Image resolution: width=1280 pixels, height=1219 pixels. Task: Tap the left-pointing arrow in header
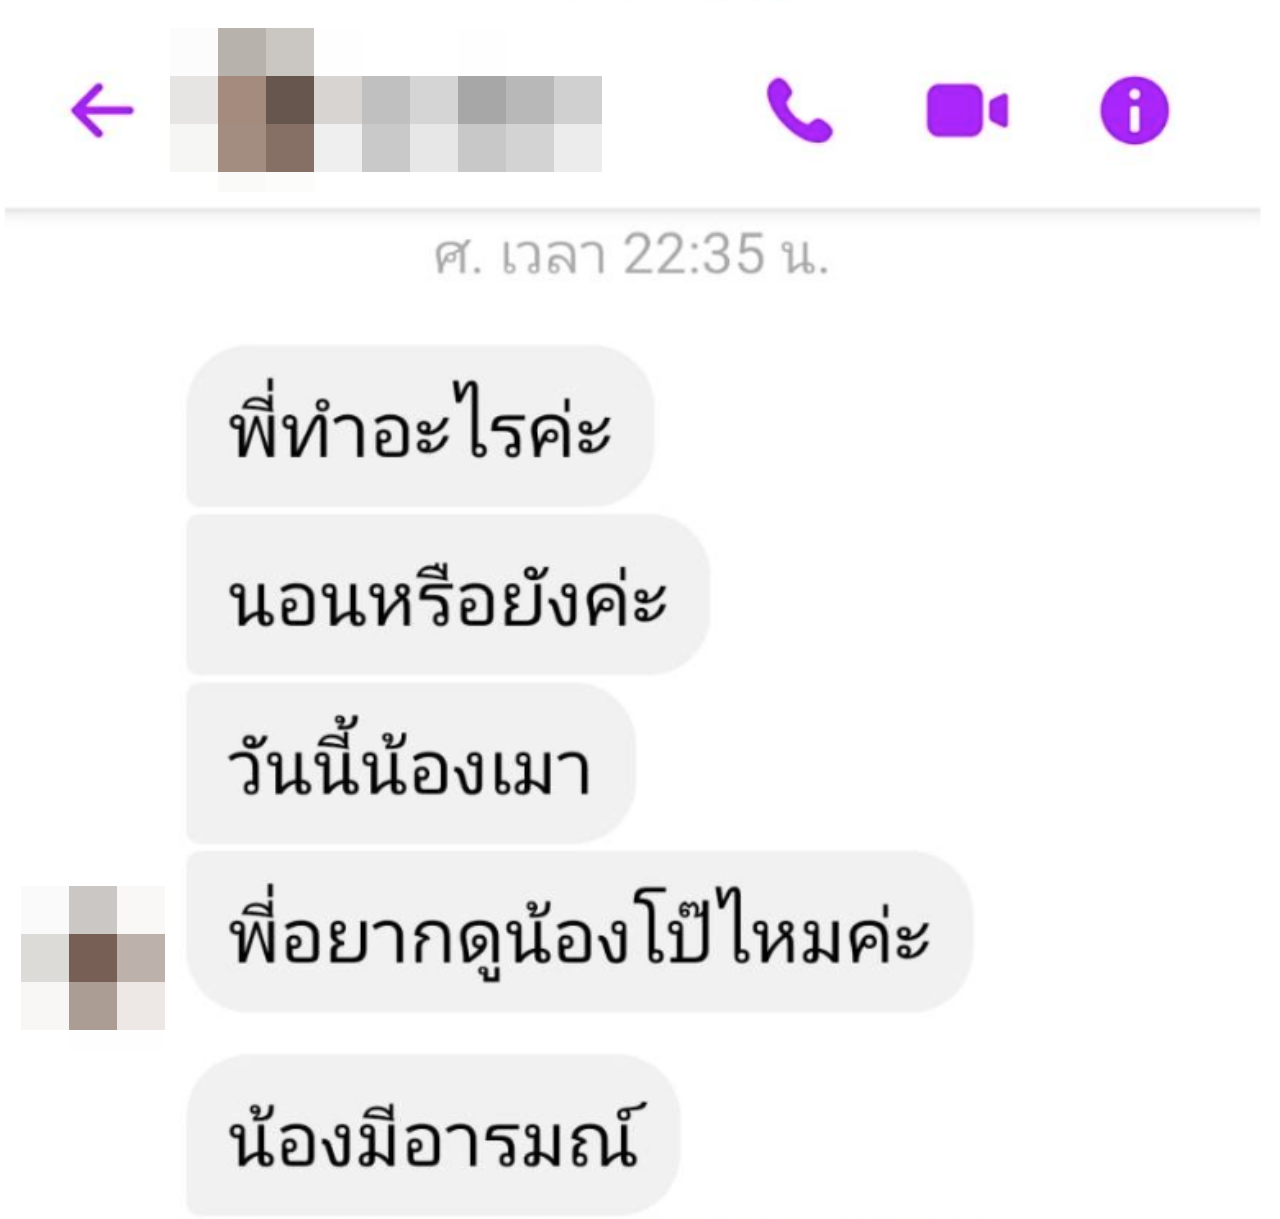click(102, 109)
